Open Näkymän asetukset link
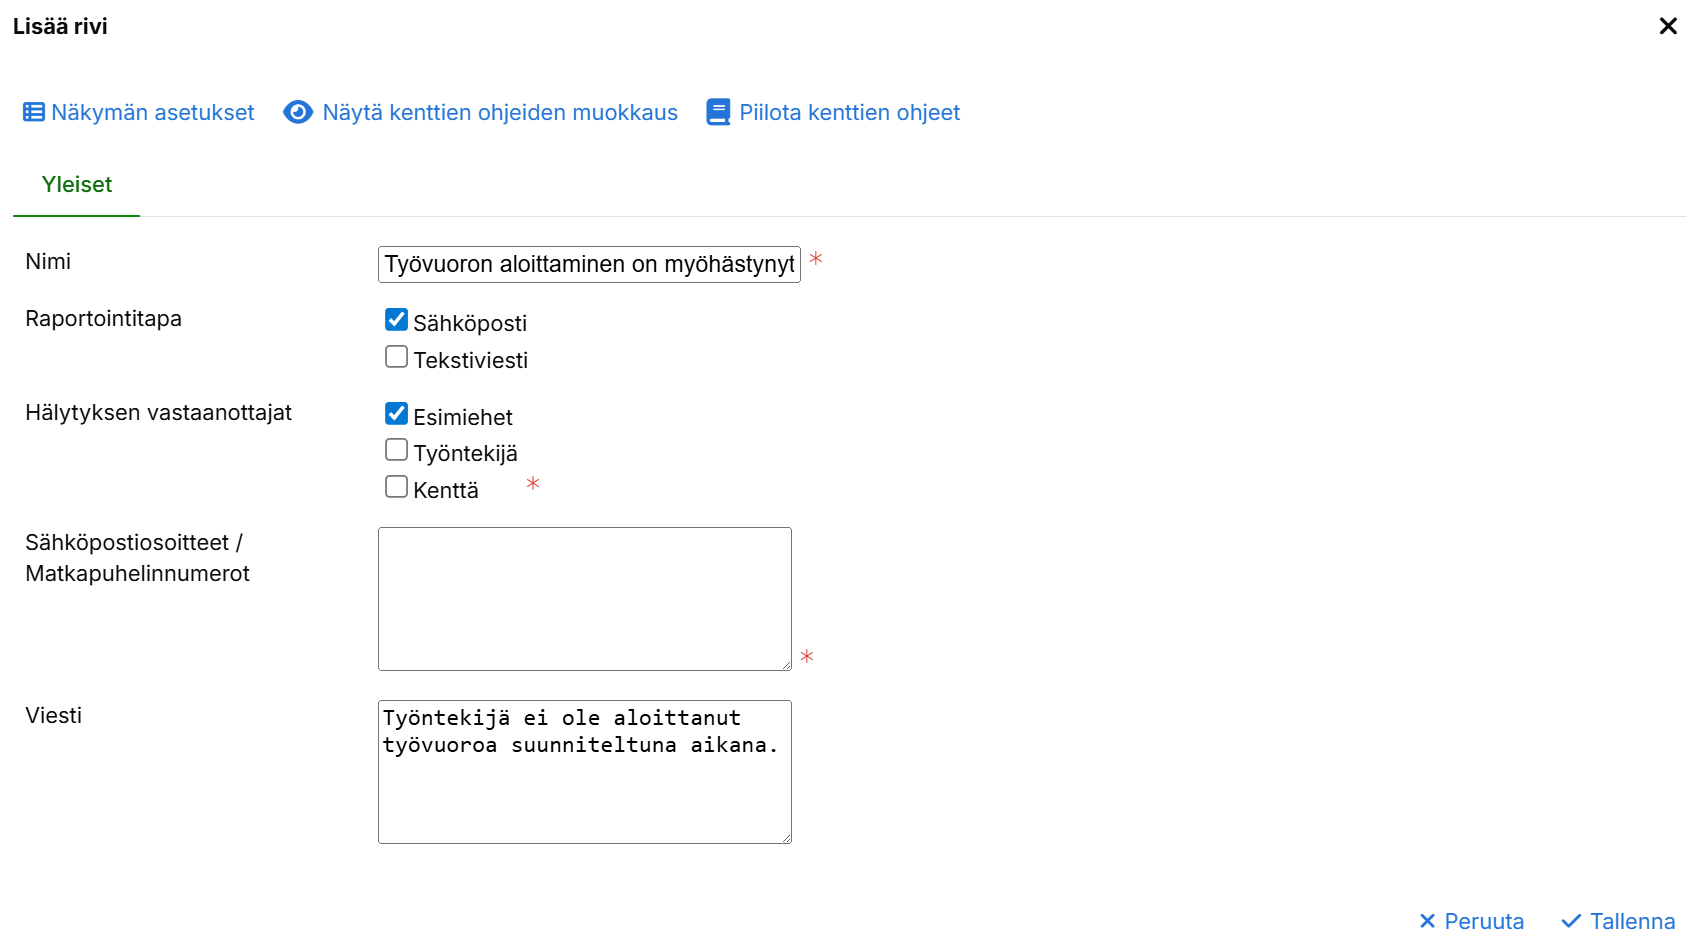The width and height of the screenshot is (1693, 947). (x=152, y=112)
